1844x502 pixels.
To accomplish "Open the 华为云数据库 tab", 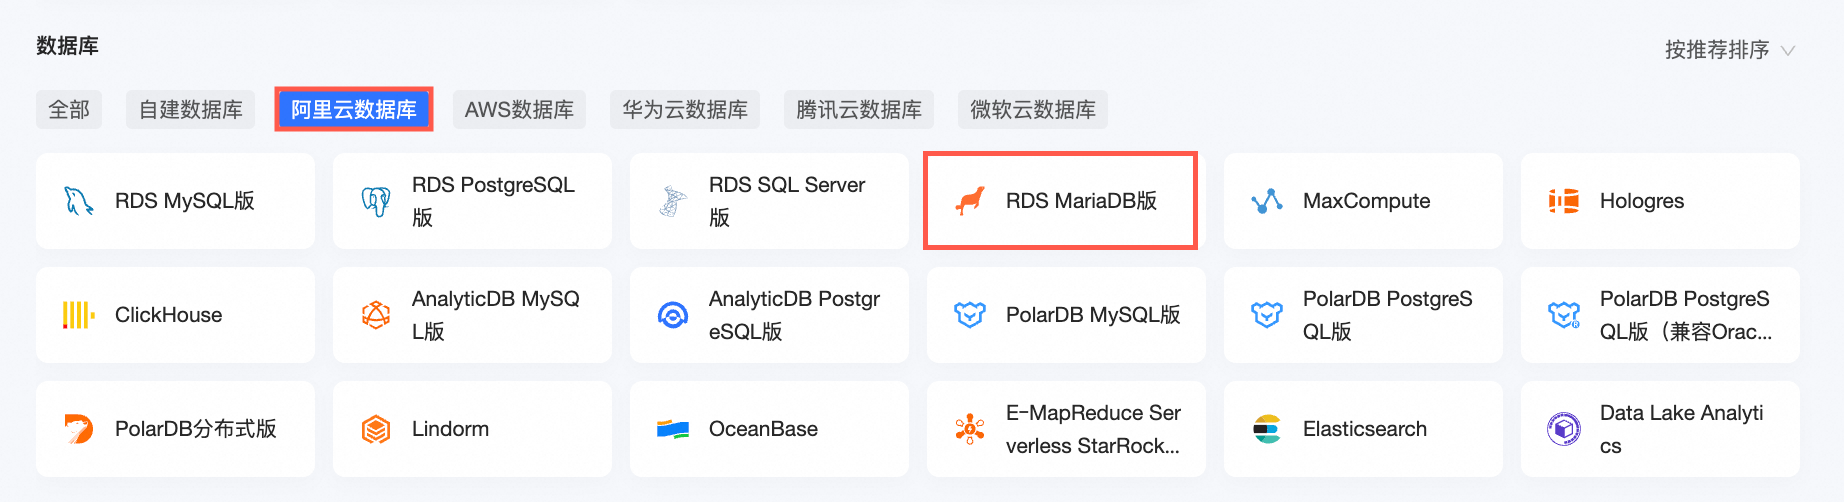I will pos(685,109).
